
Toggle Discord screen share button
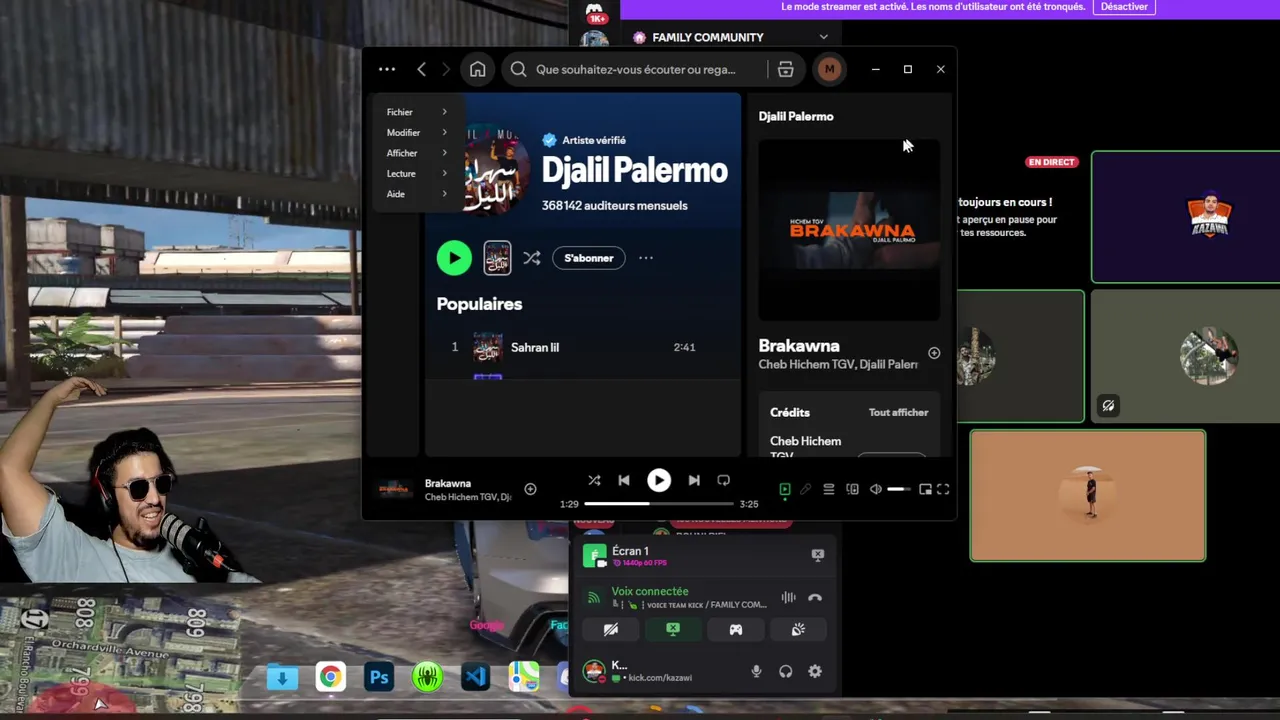click(673, 629)
